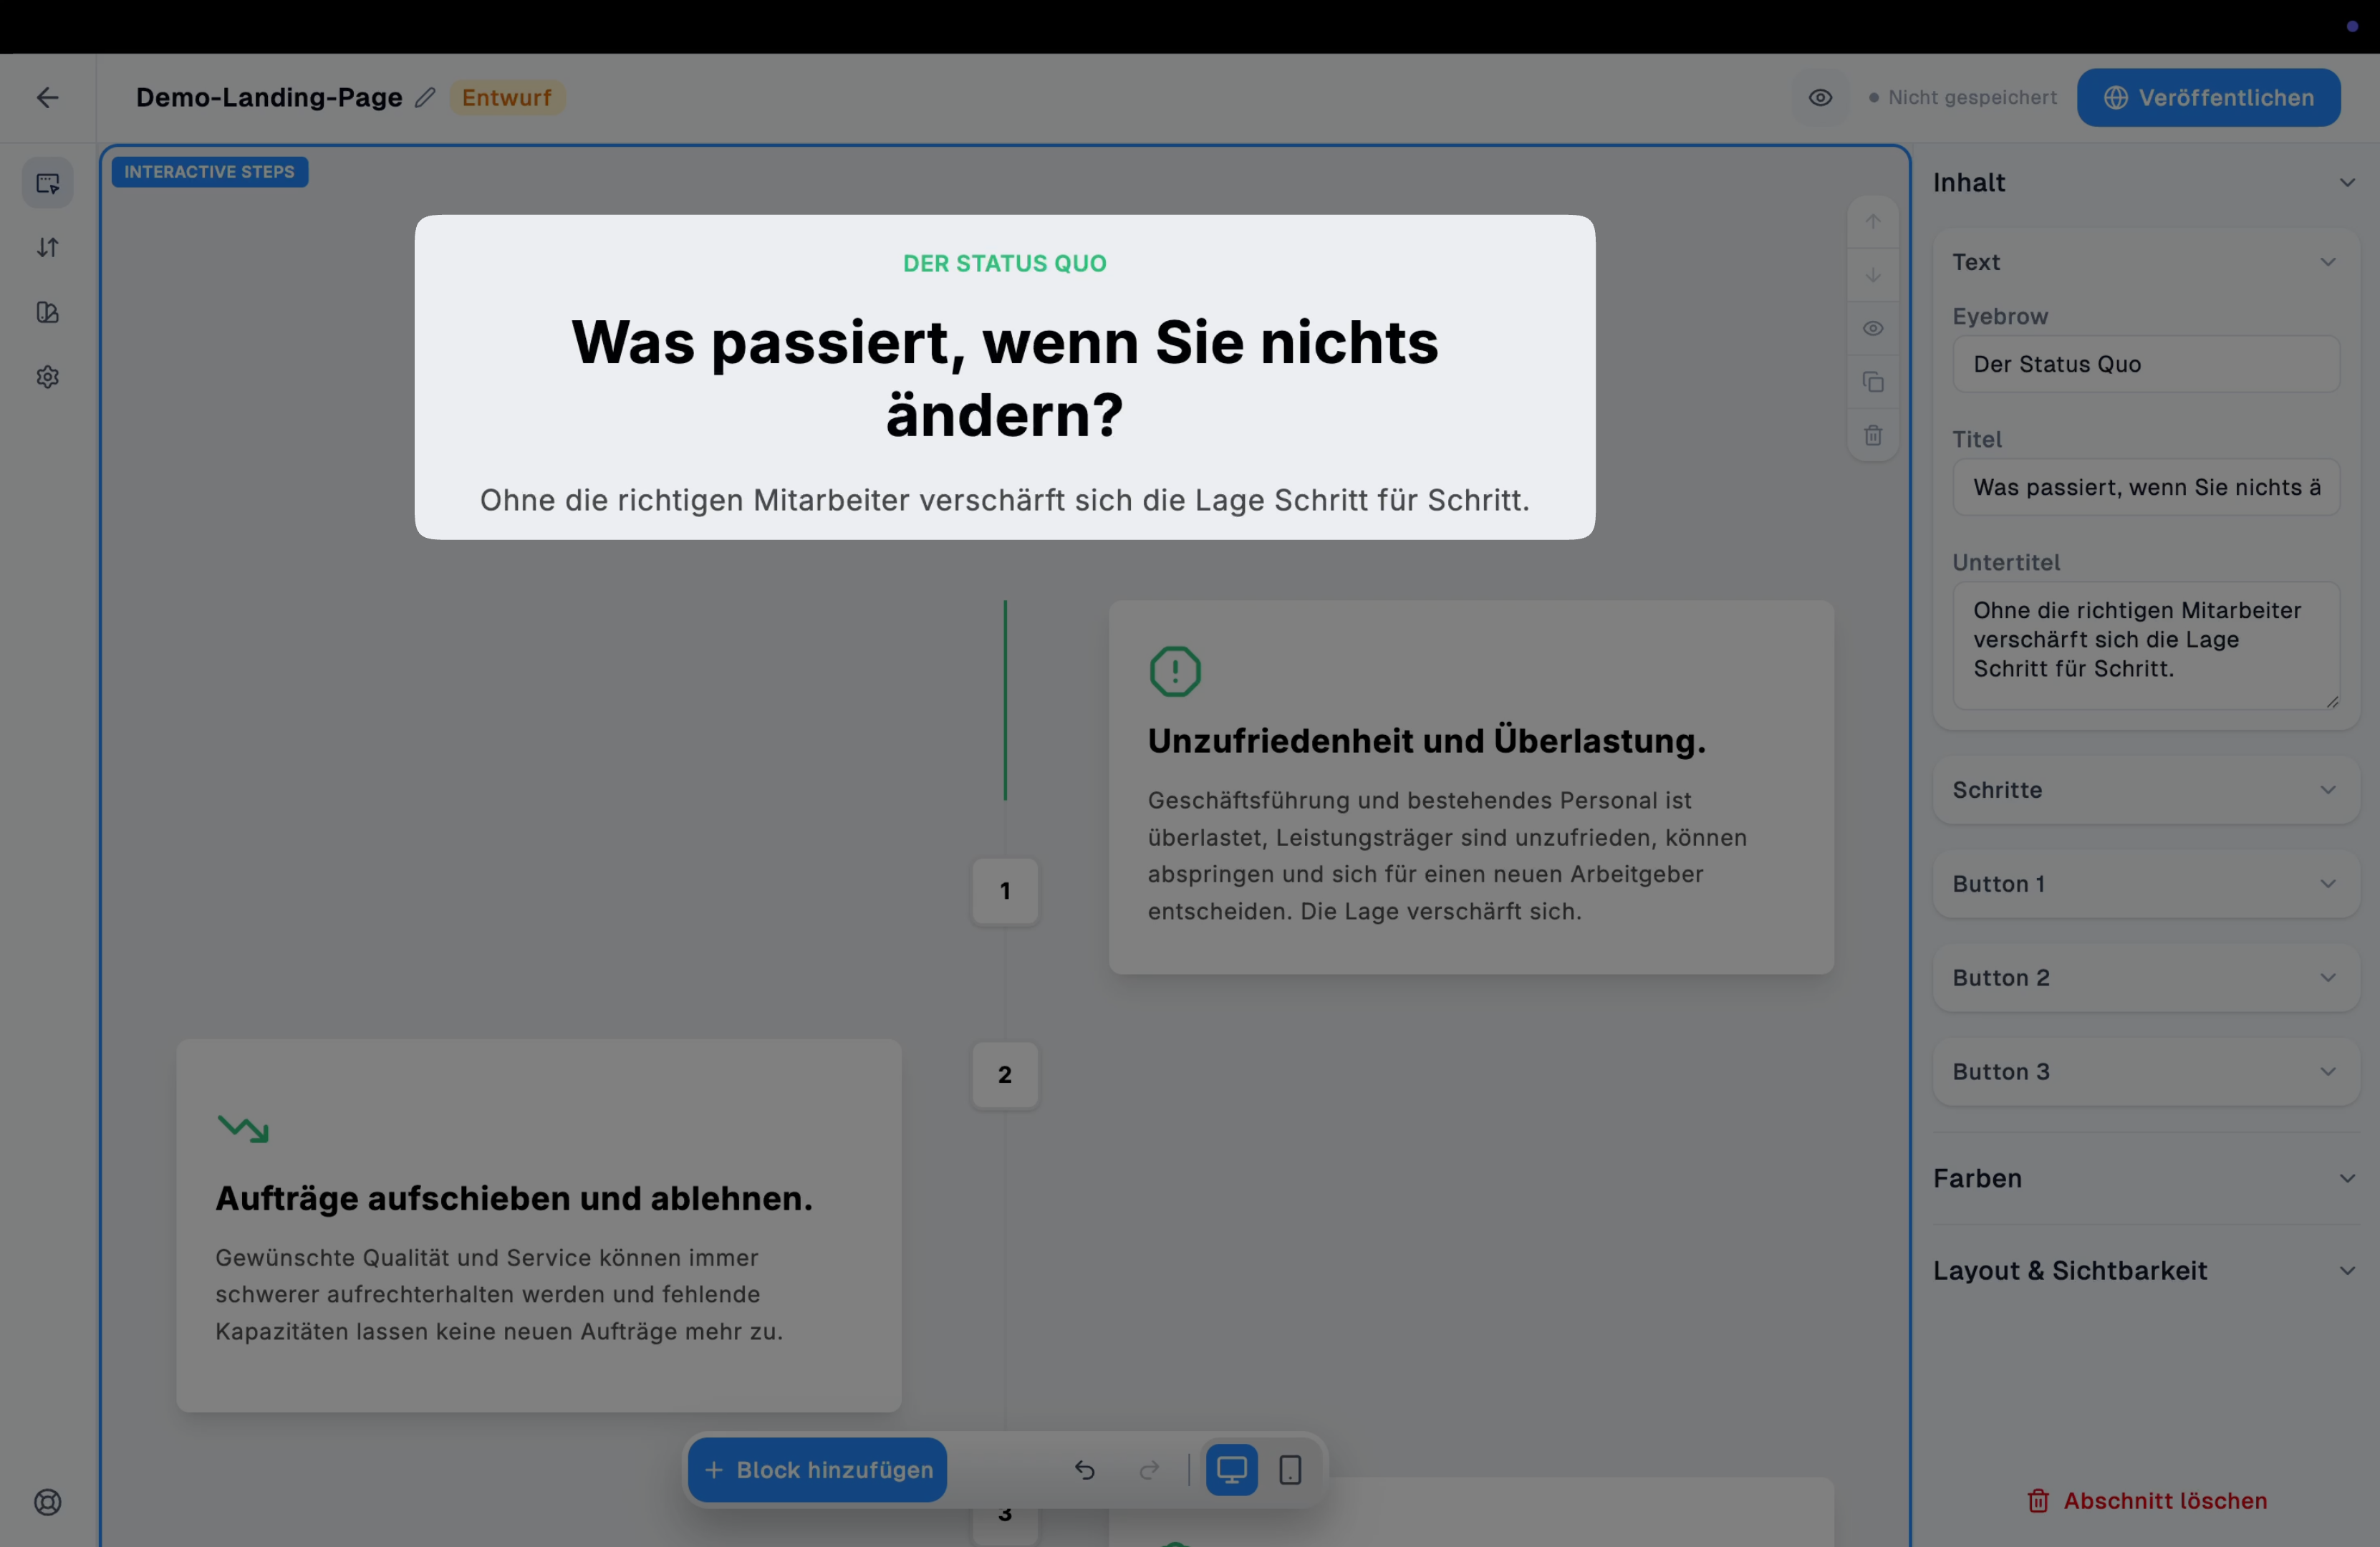
Task: Click the DER STATUS QUO eyebrow text
Action: 1004,263
